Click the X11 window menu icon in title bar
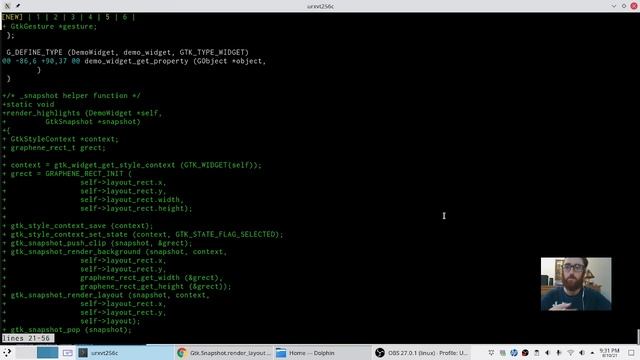 [7, 6]
